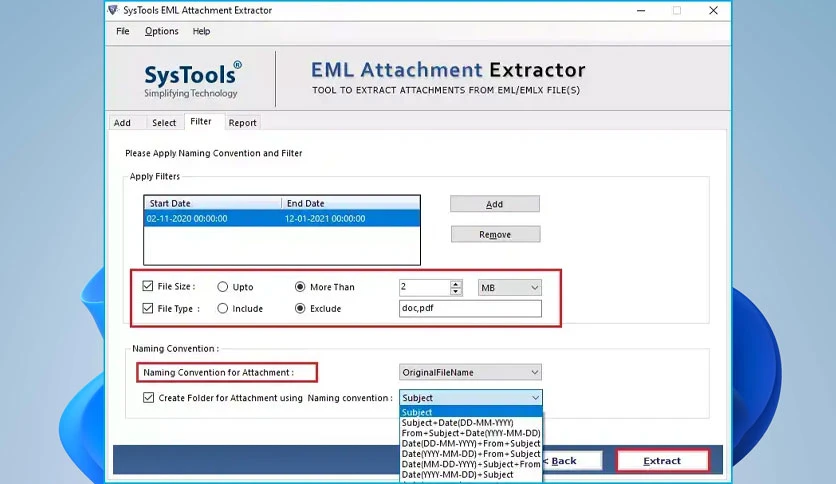The image size is (836, 484).
Task: Select the Exclude radio button
Action: [x=300, y=308]
